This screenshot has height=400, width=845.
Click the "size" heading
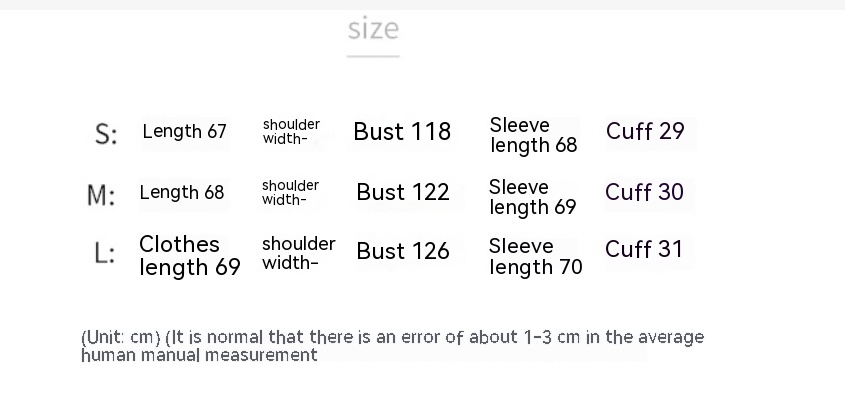pos(373,29)
